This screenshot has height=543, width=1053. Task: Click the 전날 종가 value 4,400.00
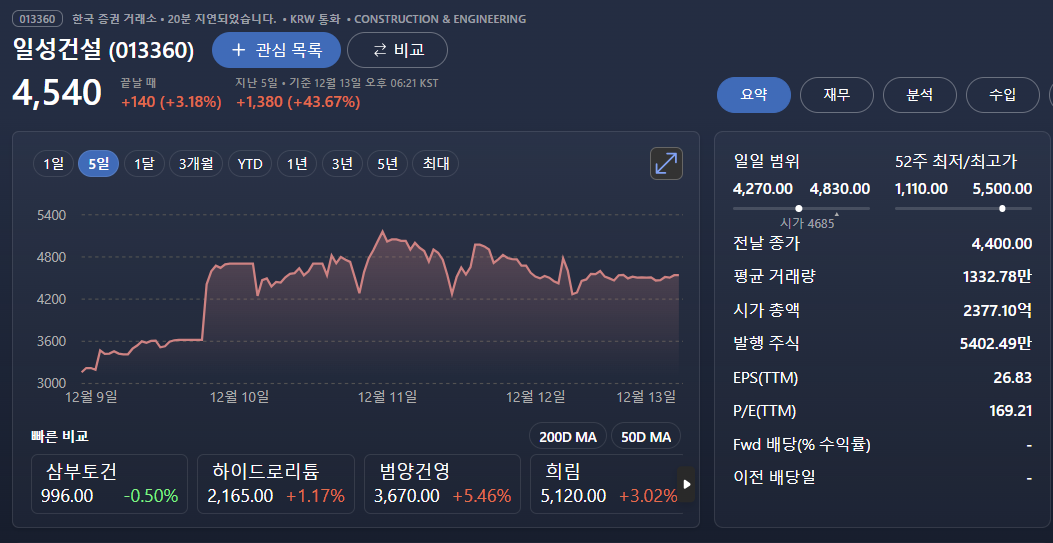[x=1002, y=244]
